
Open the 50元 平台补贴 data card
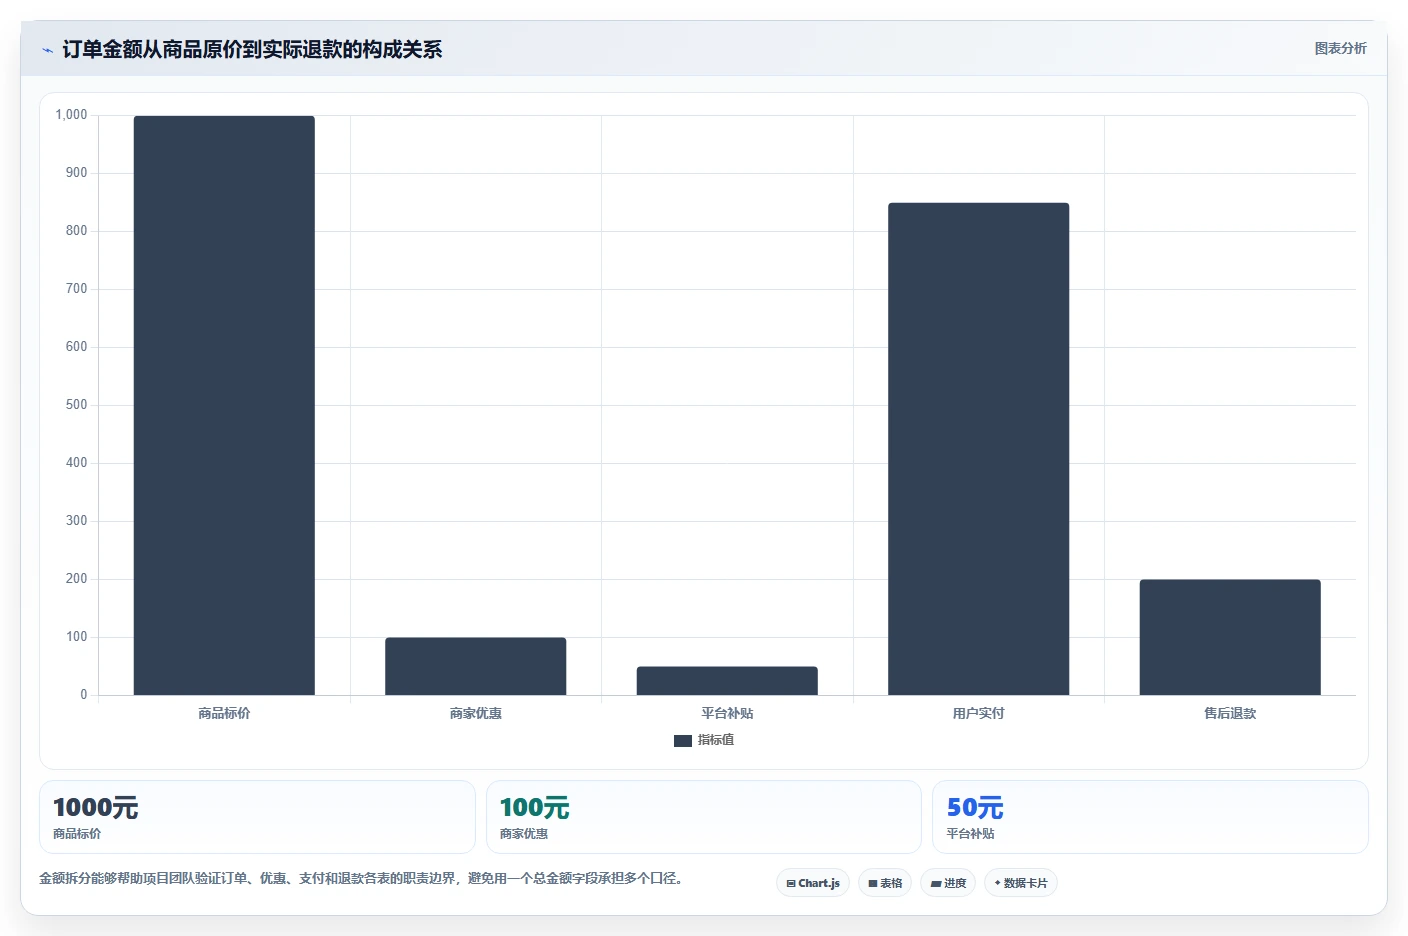pyautogui.click(x=1150, y=817)
